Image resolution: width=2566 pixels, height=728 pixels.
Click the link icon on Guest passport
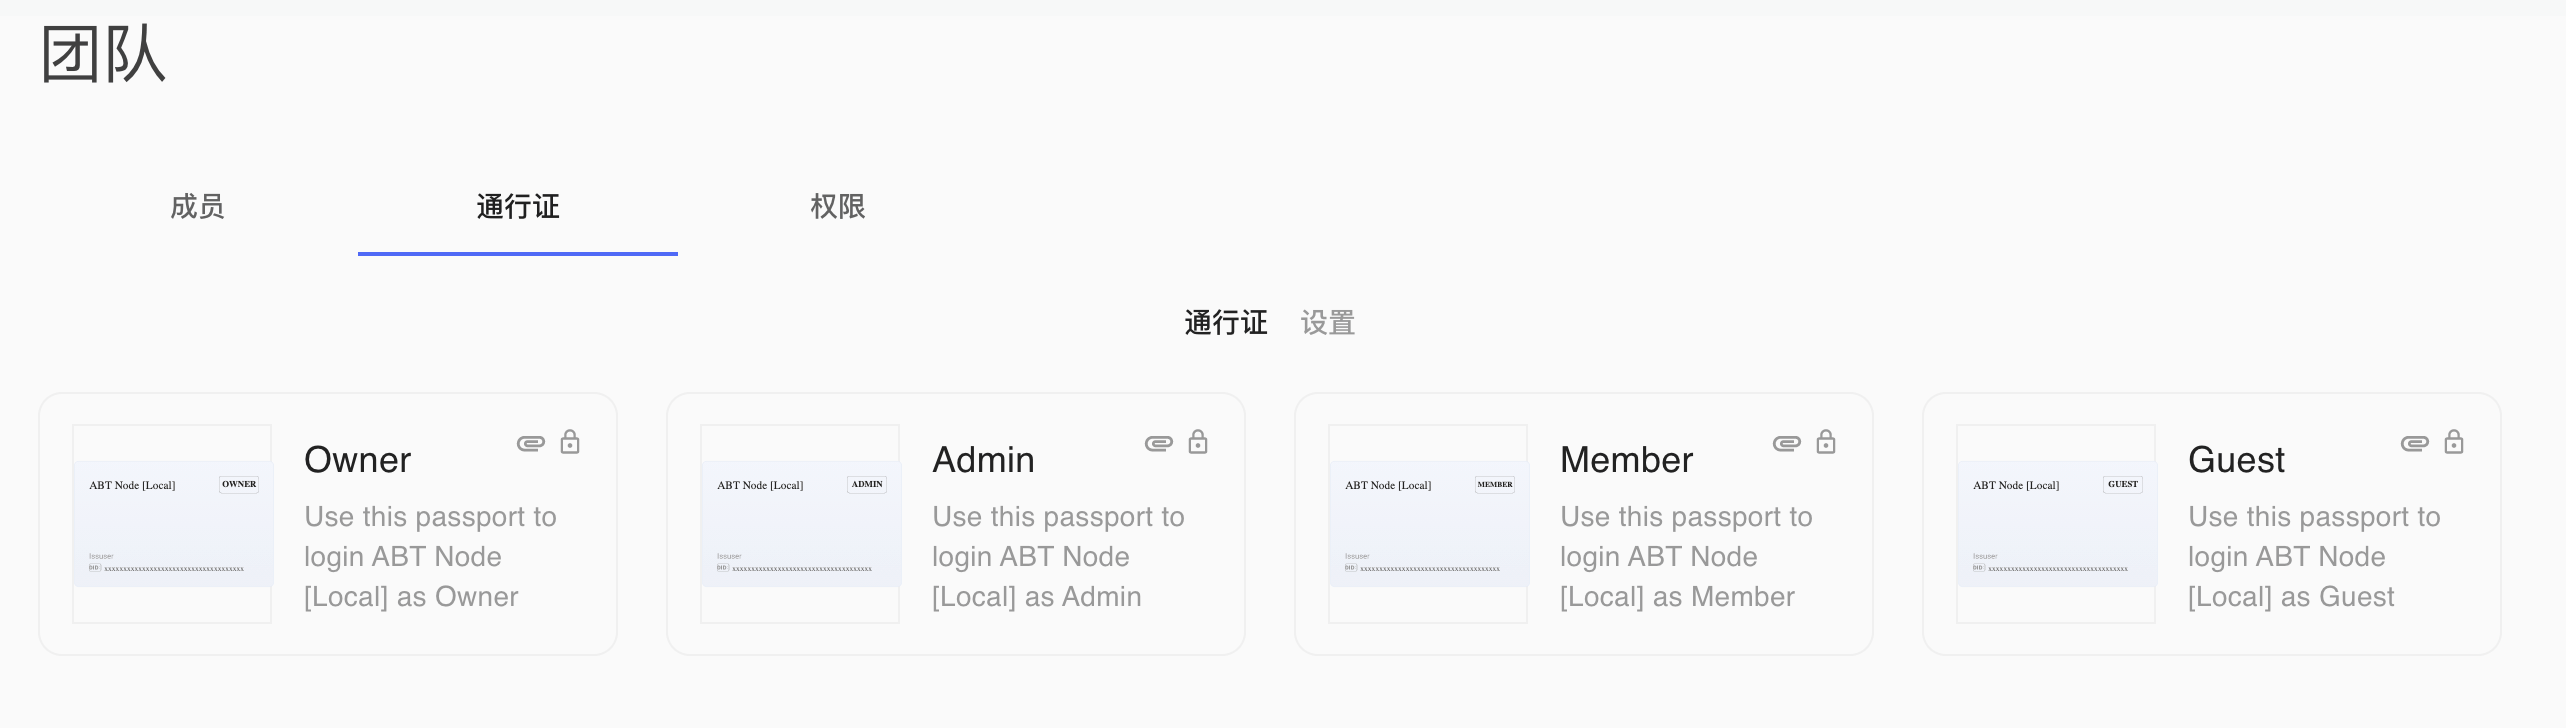[x=2414, y=443]
